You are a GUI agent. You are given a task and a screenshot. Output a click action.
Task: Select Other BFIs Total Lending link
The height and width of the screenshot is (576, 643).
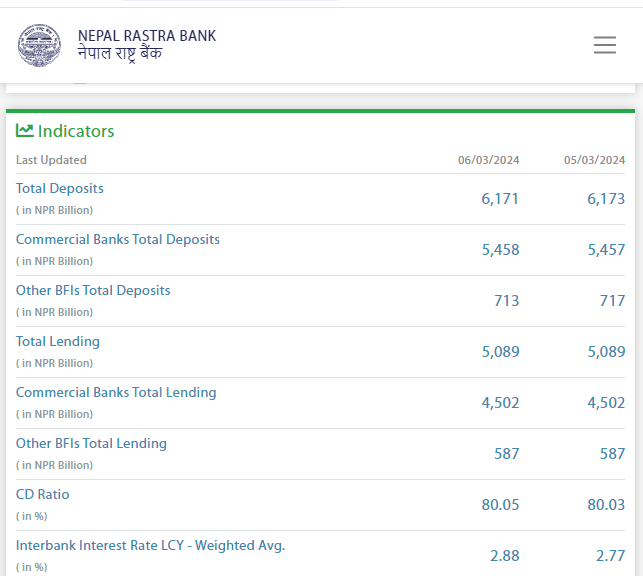click(91, 443)
